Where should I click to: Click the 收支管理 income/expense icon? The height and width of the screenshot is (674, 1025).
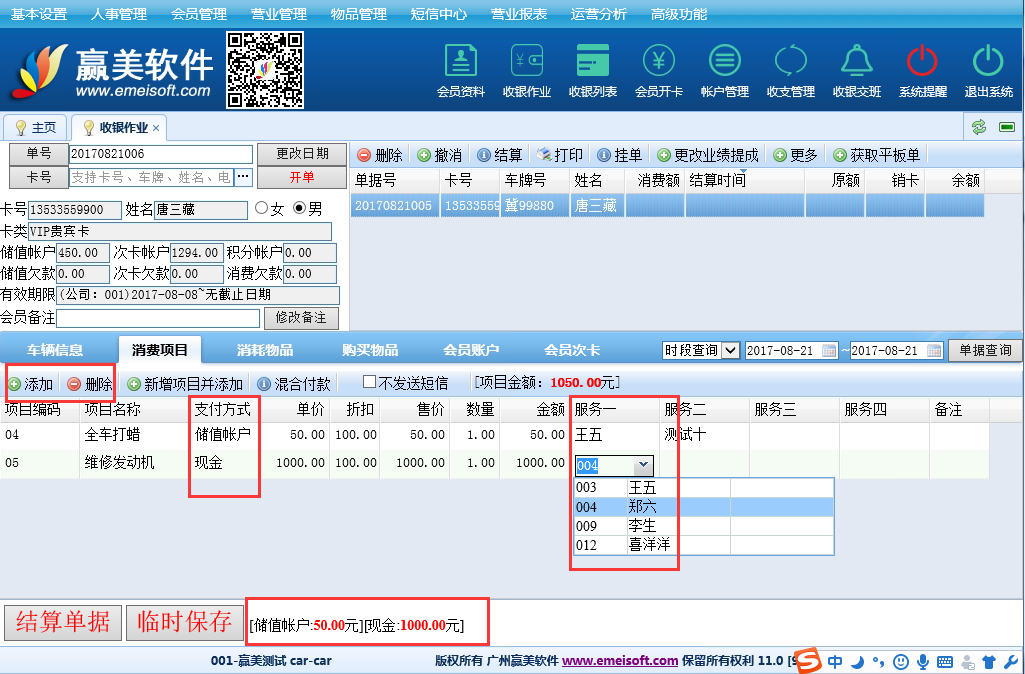point(790,70)
